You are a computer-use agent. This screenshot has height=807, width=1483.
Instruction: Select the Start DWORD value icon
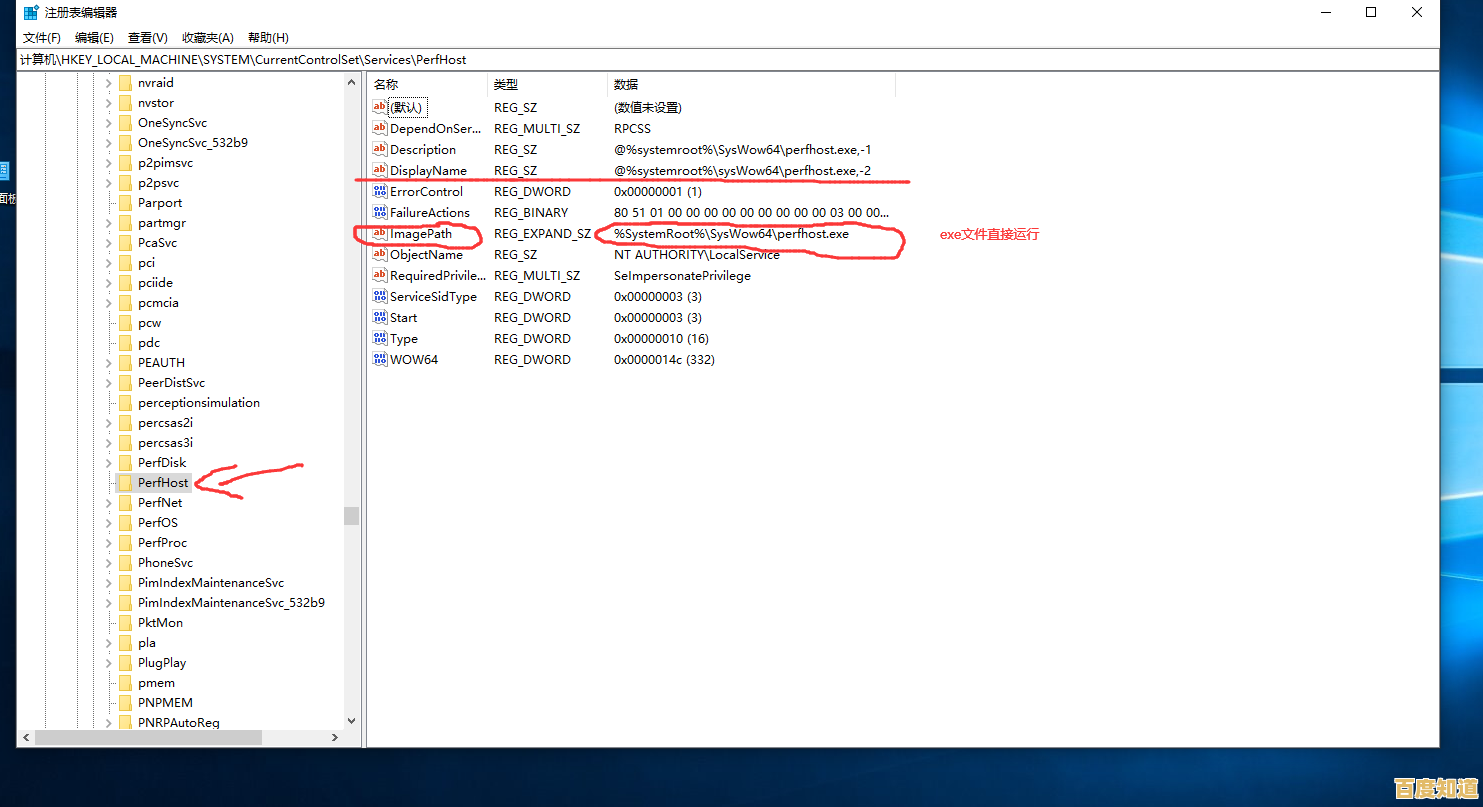[379, 318]
